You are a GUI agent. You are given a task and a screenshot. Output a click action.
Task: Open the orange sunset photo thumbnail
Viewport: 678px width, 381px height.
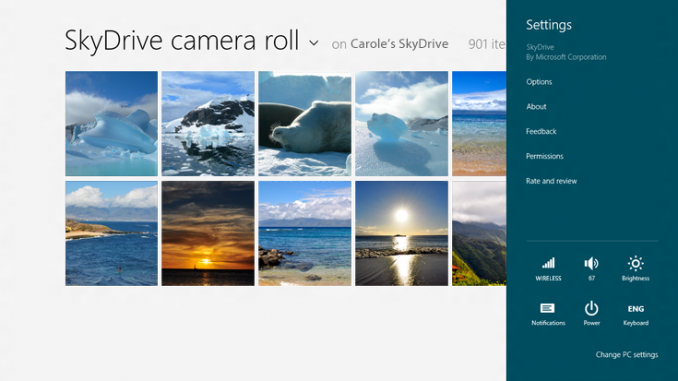(208, 234)
